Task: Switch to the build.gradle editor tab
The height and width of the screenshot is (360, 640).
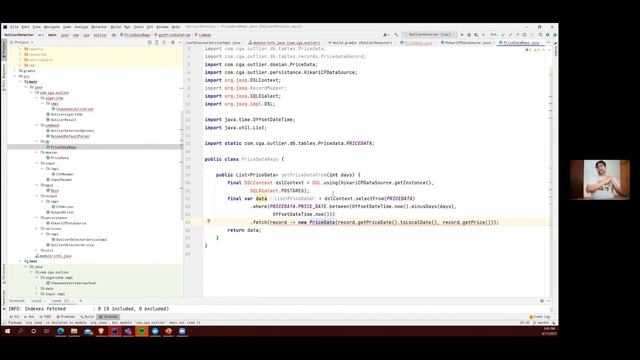Action: (360, 42)
